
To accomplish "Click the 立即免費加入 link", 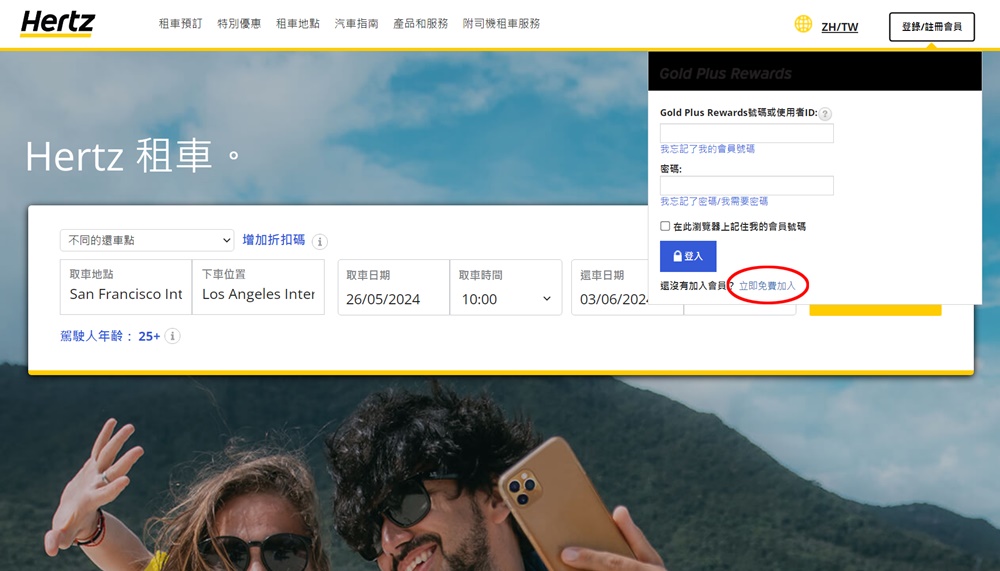I will tap(767, 286).
